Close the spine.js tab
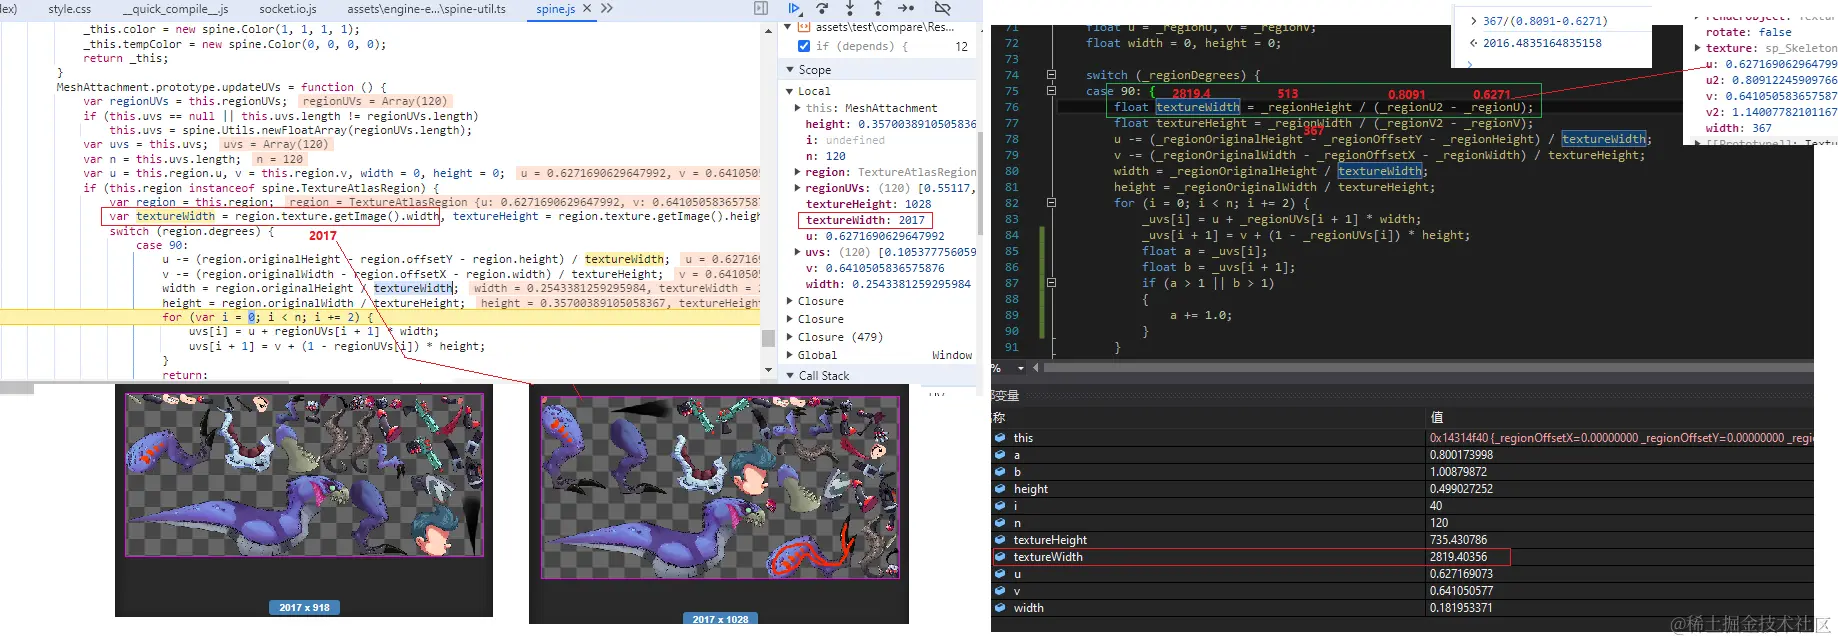This screenshot has width=1838, height=642. 587,9
